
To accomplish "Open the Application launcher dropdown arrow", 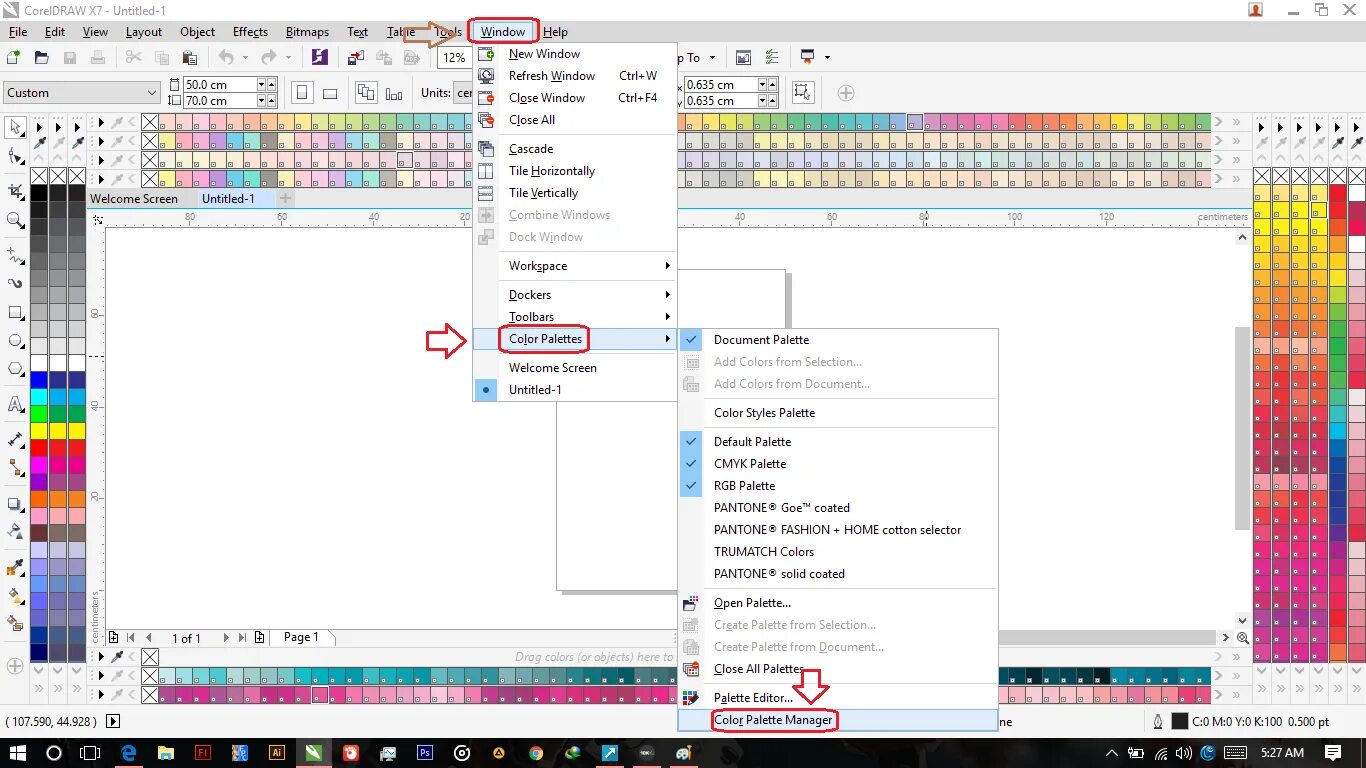I will coord(827,58).
